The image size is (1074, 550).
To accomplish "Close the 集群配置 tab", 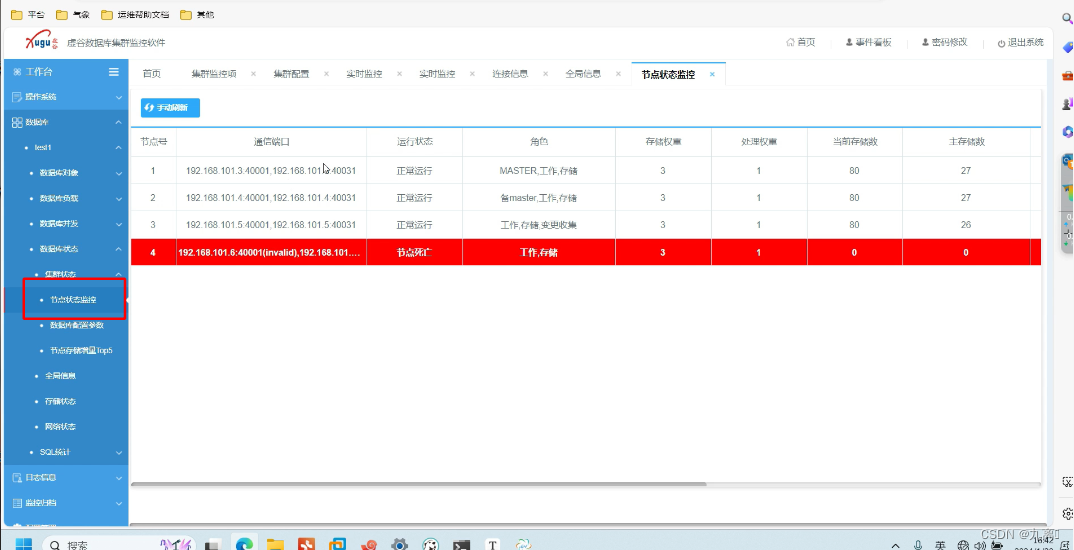I will (x=326, y=74).
